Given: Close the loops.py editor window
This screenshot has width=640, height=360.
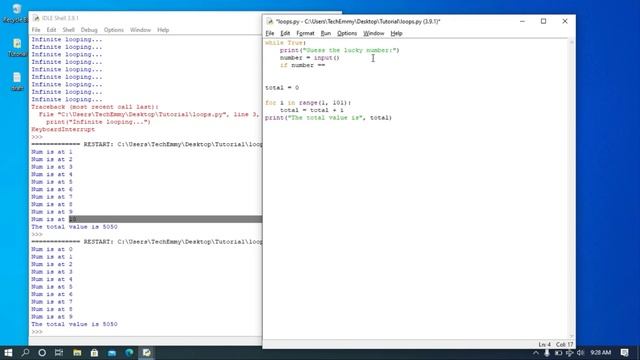Looking at the screenshot, I should [x=565, y=21].
